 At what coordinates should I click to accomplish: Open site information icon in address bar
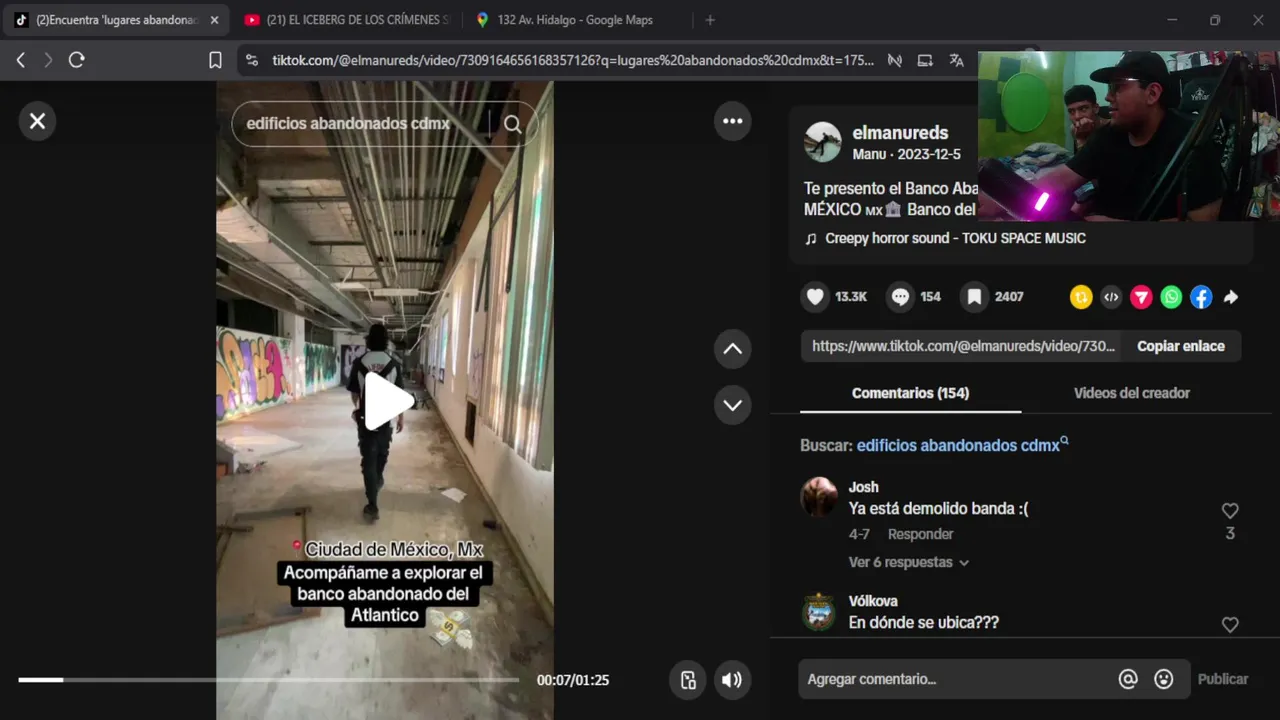pyautogui.click(x=251, y=60)
